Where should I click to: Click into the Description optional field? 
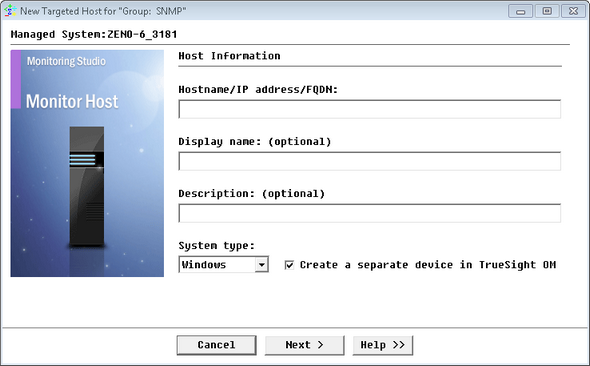370,213
